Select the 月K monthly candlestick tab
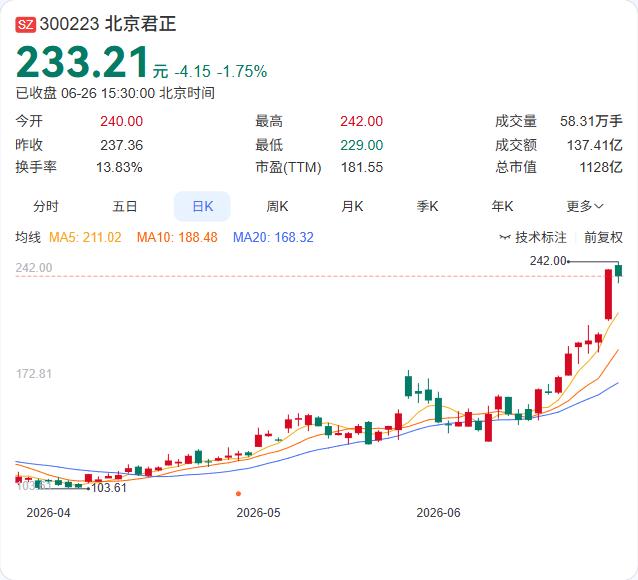 pos(352,206)
